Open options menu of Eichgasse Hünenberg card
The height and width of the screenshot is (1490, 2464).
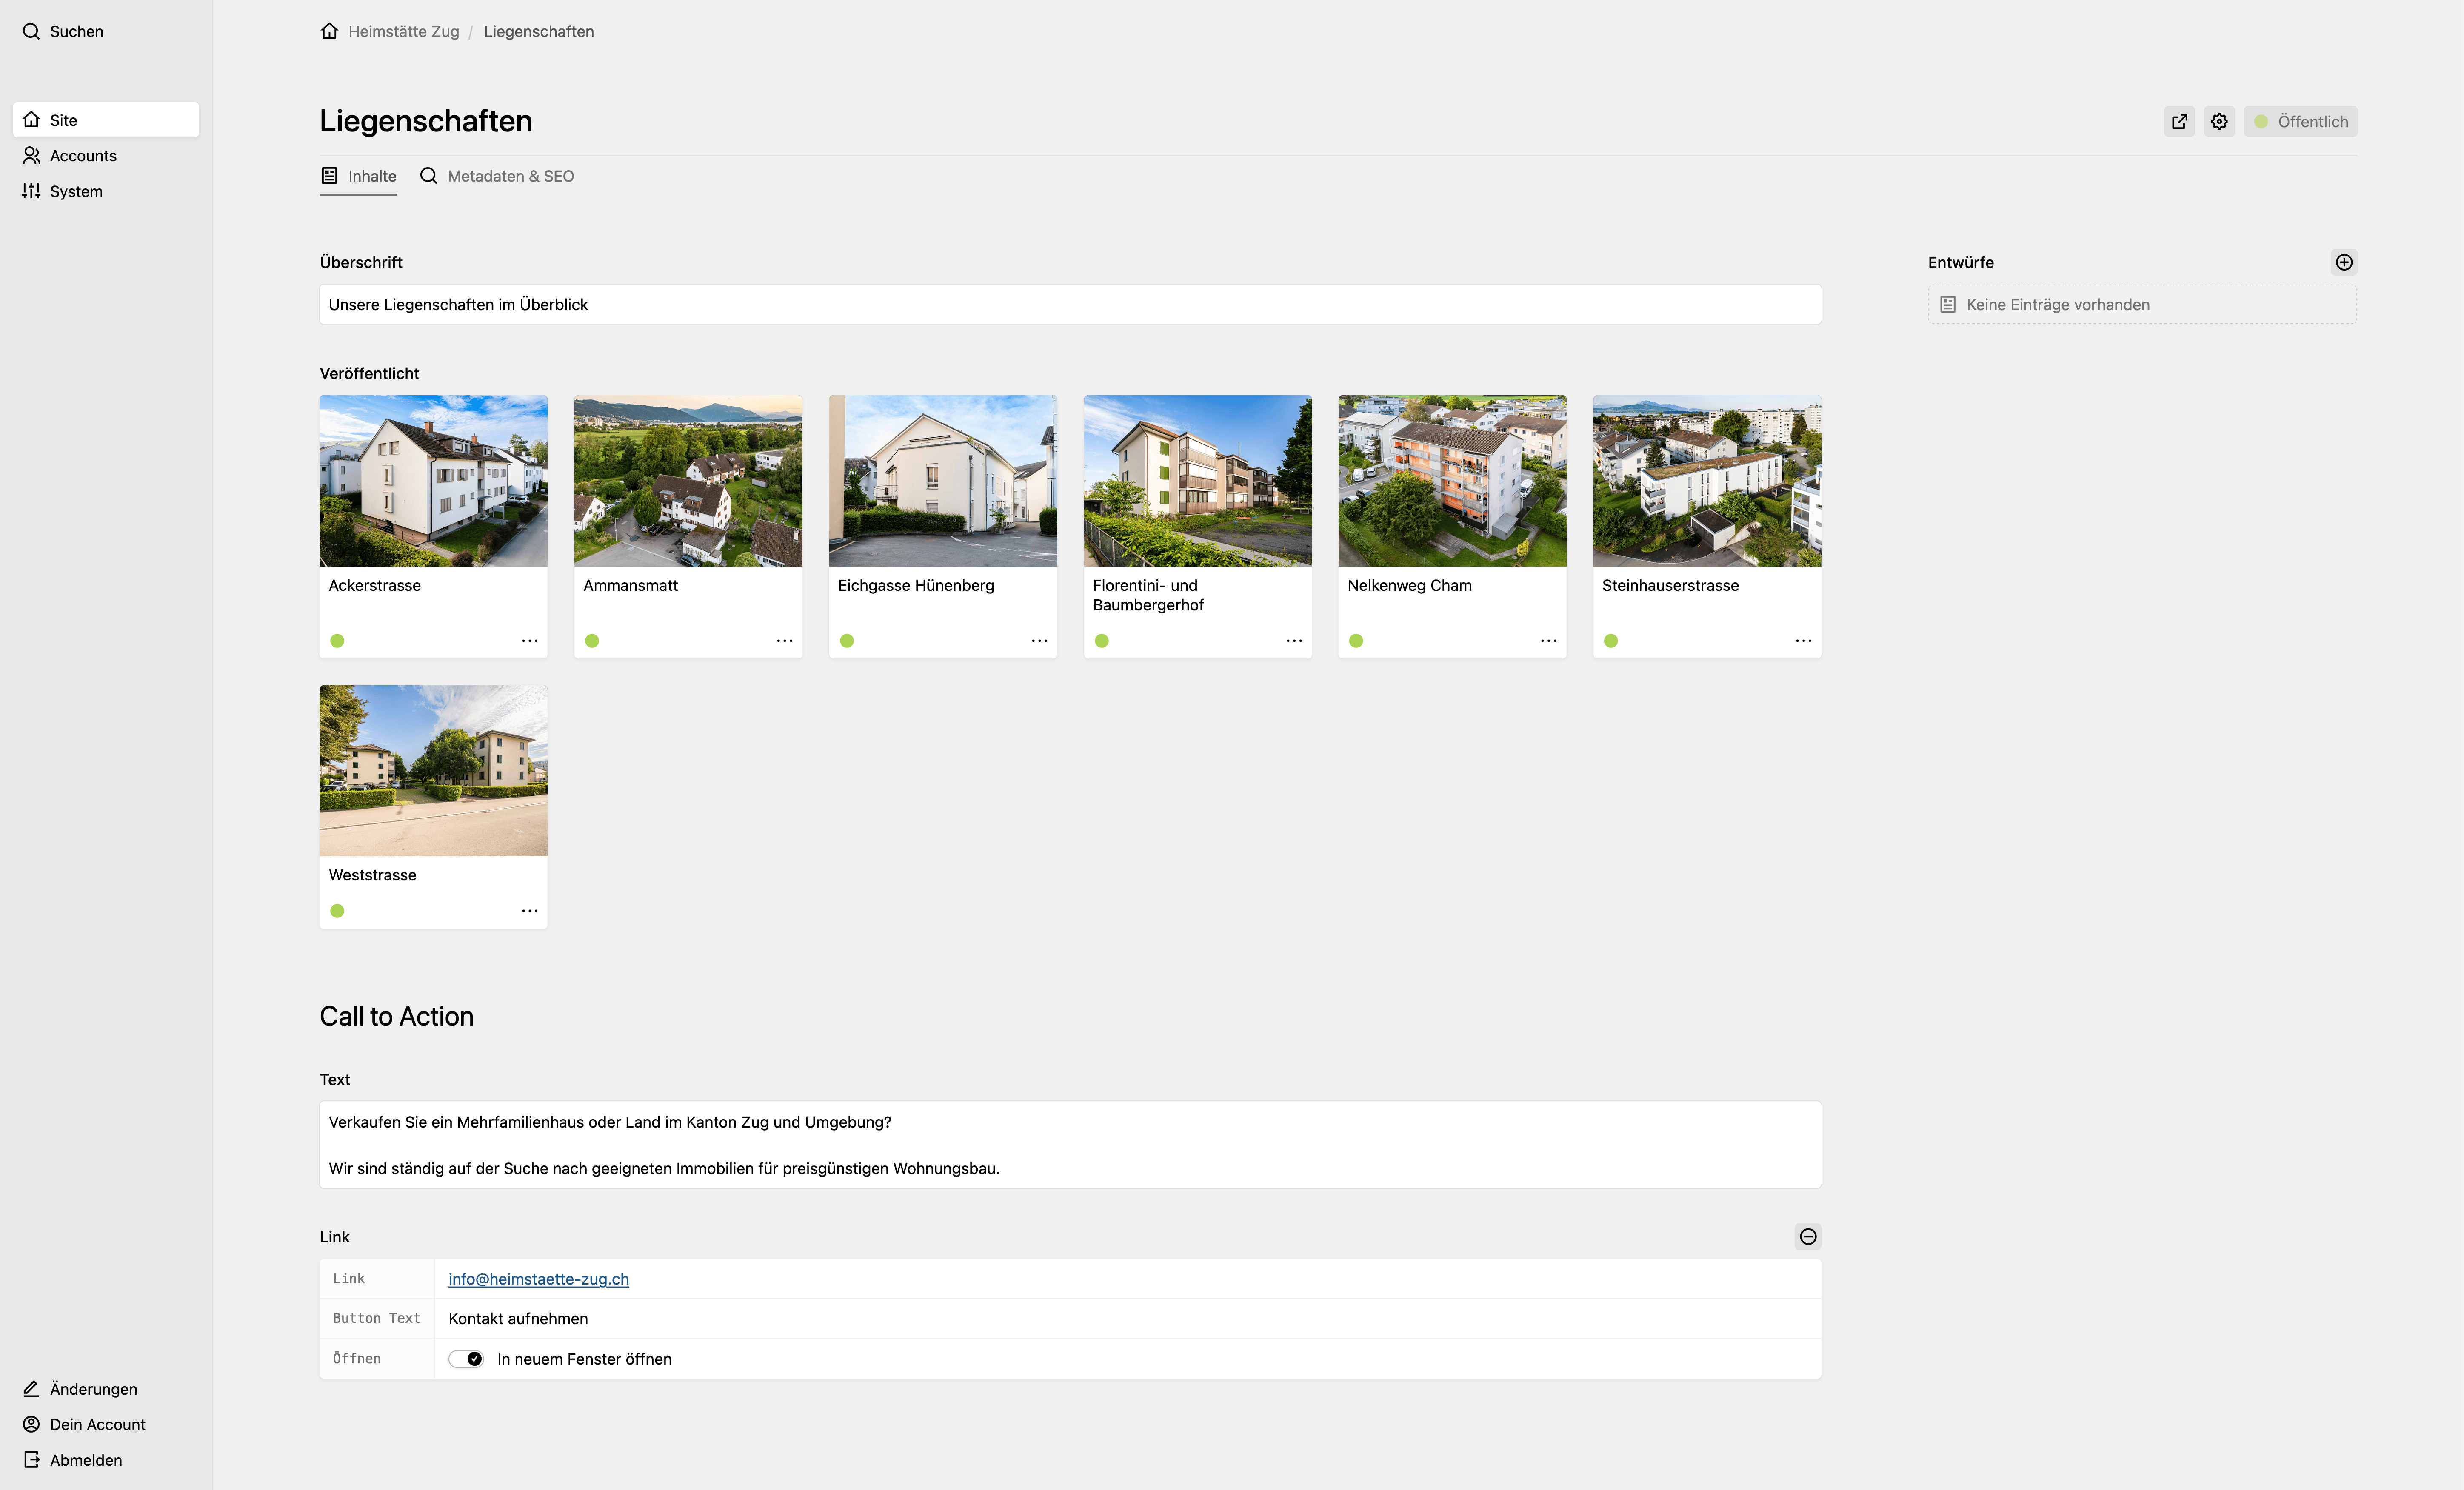point(1040,641)
